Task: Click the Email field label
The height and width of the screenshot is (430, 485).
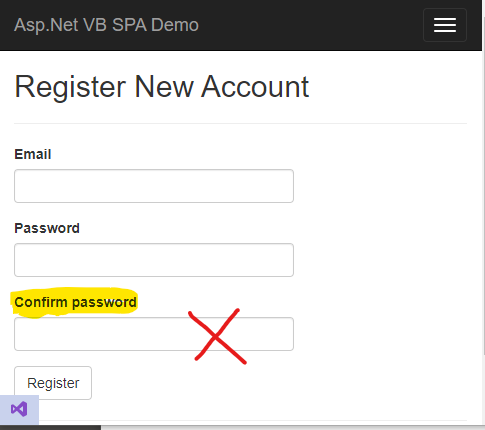Action: (33, 154)
